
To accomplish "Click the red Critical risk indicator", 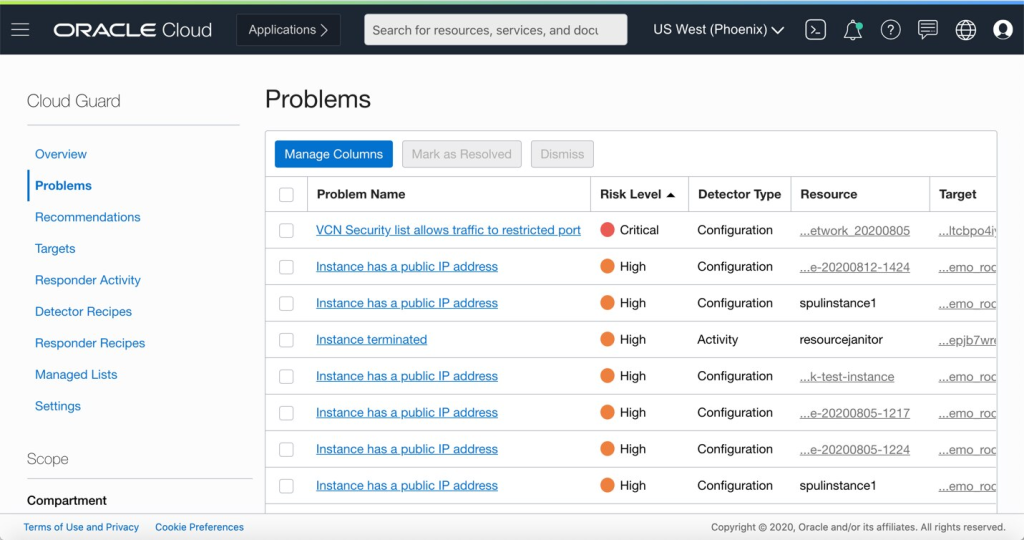I will tap(607, 230).
